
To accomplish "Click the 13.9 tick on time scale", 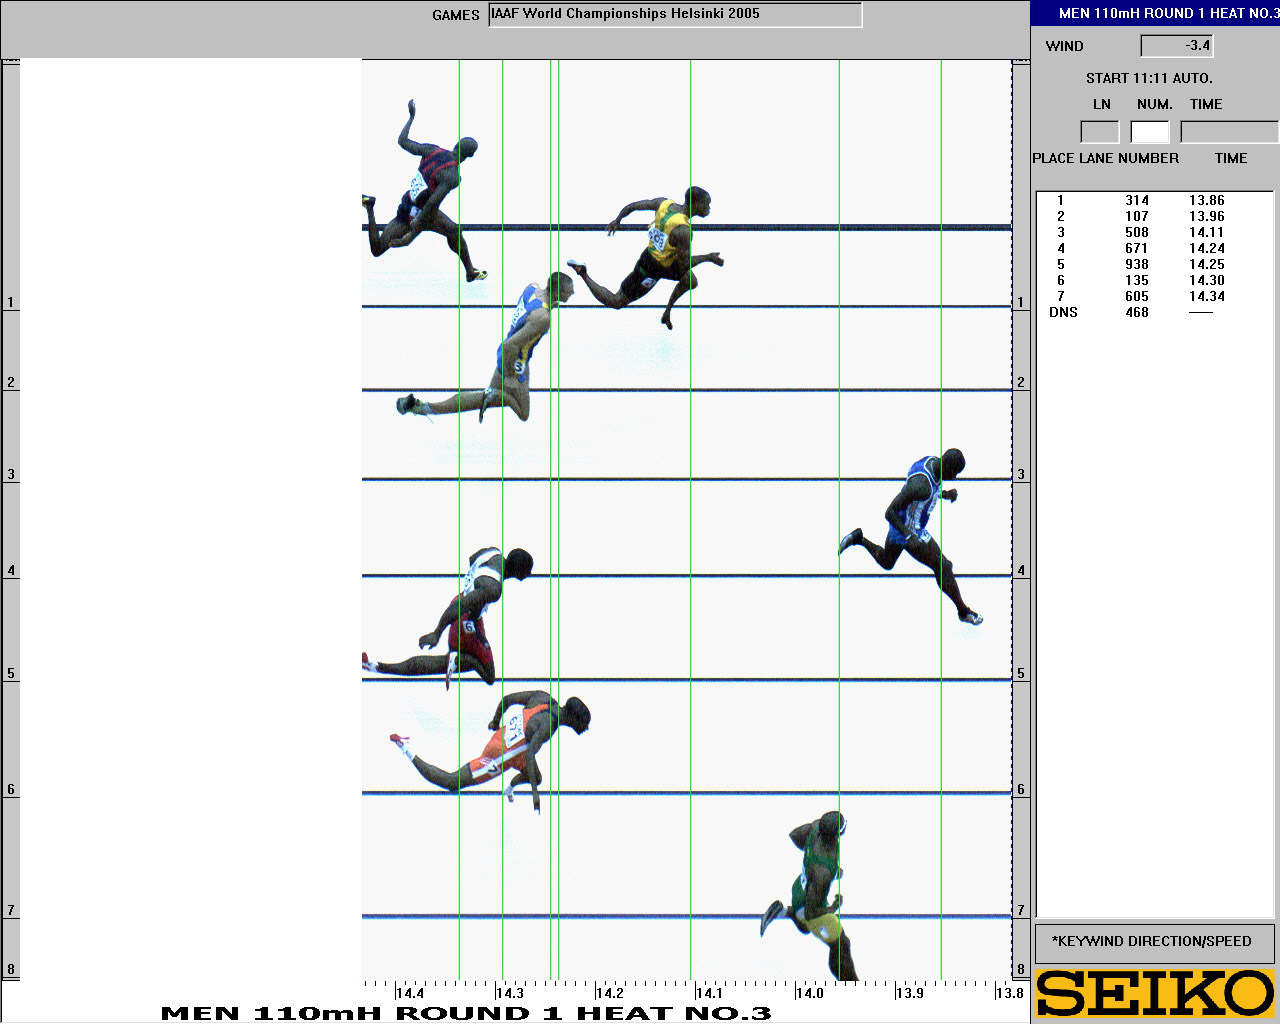I will [x=908, y=993].
